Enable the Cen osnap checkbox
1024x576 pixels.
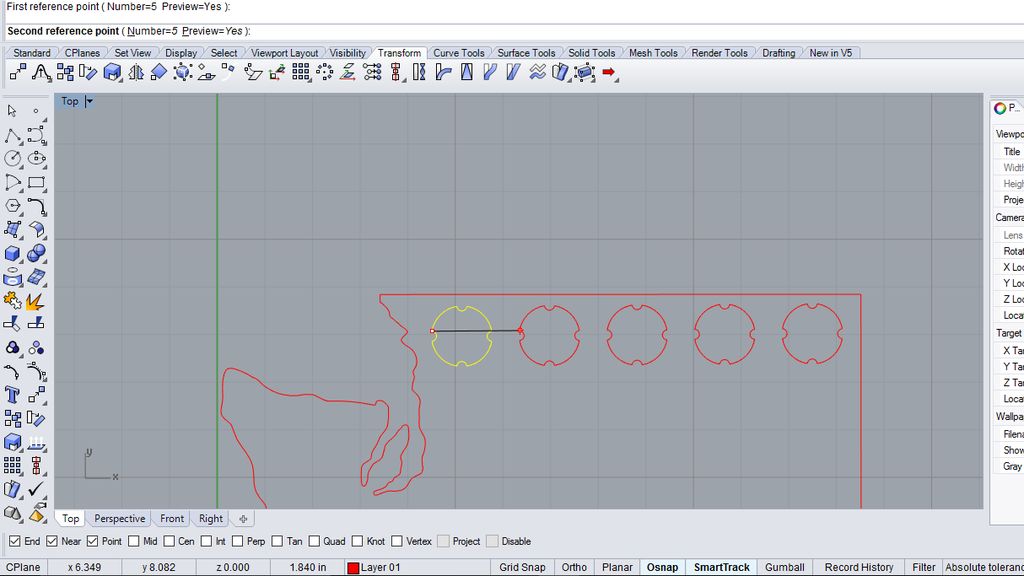tap(169, 541)
